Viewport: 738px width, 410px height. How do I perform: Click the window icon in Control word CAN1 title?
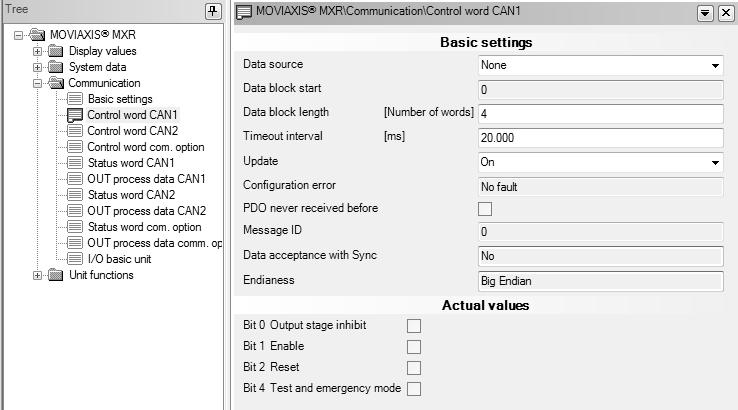click(244, 12)
